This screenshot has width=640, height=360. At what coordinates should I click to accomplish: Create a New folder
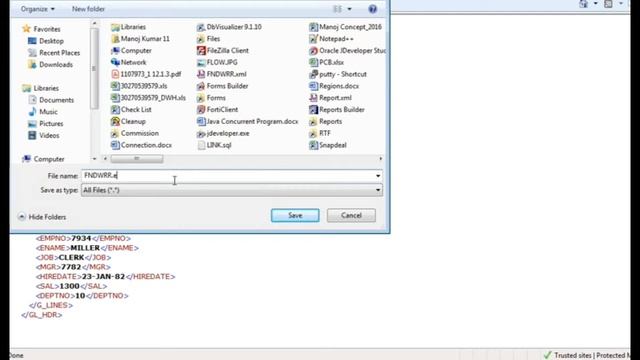[88, 9]
